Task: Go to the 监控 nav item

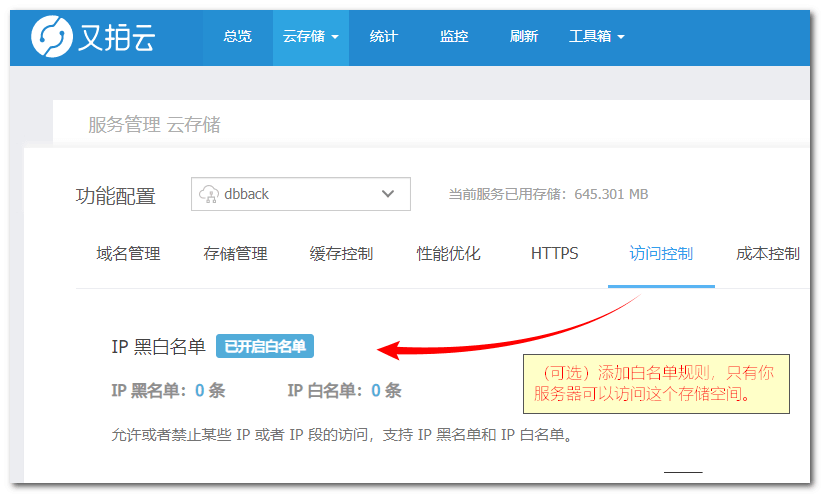Action: coord(454,36)
